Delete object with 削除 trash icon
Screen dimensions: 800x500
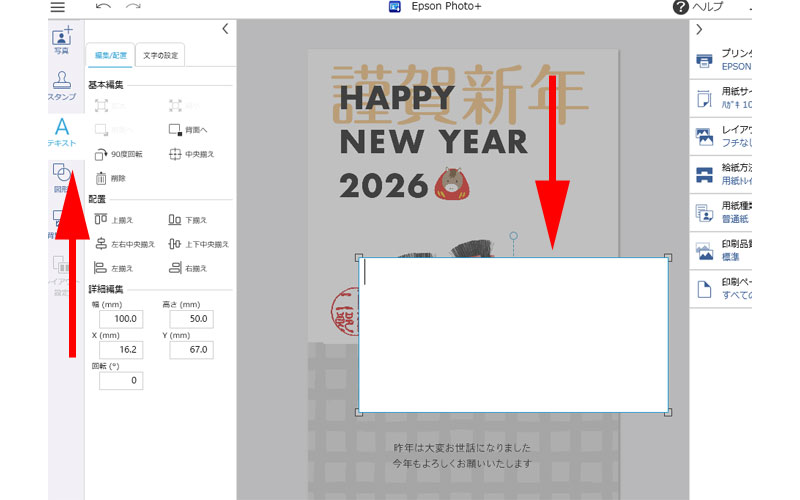click(x=110, y=178)
